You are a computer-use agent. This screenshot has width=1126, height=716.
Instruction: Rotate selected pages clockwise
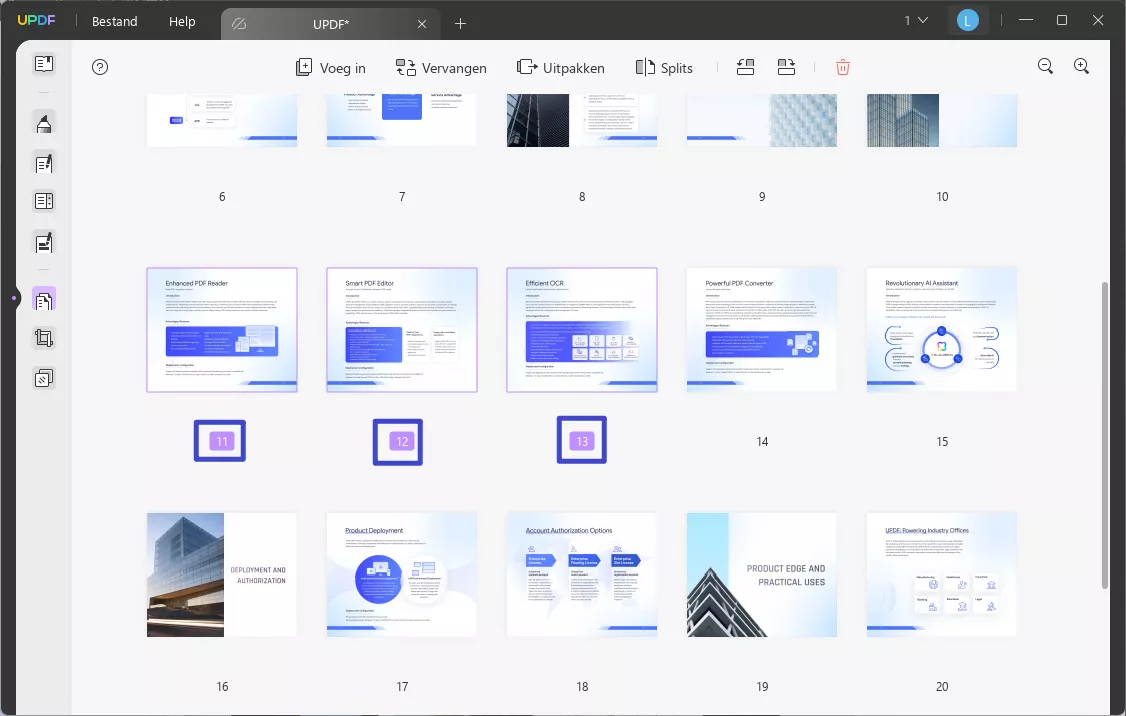786,68
